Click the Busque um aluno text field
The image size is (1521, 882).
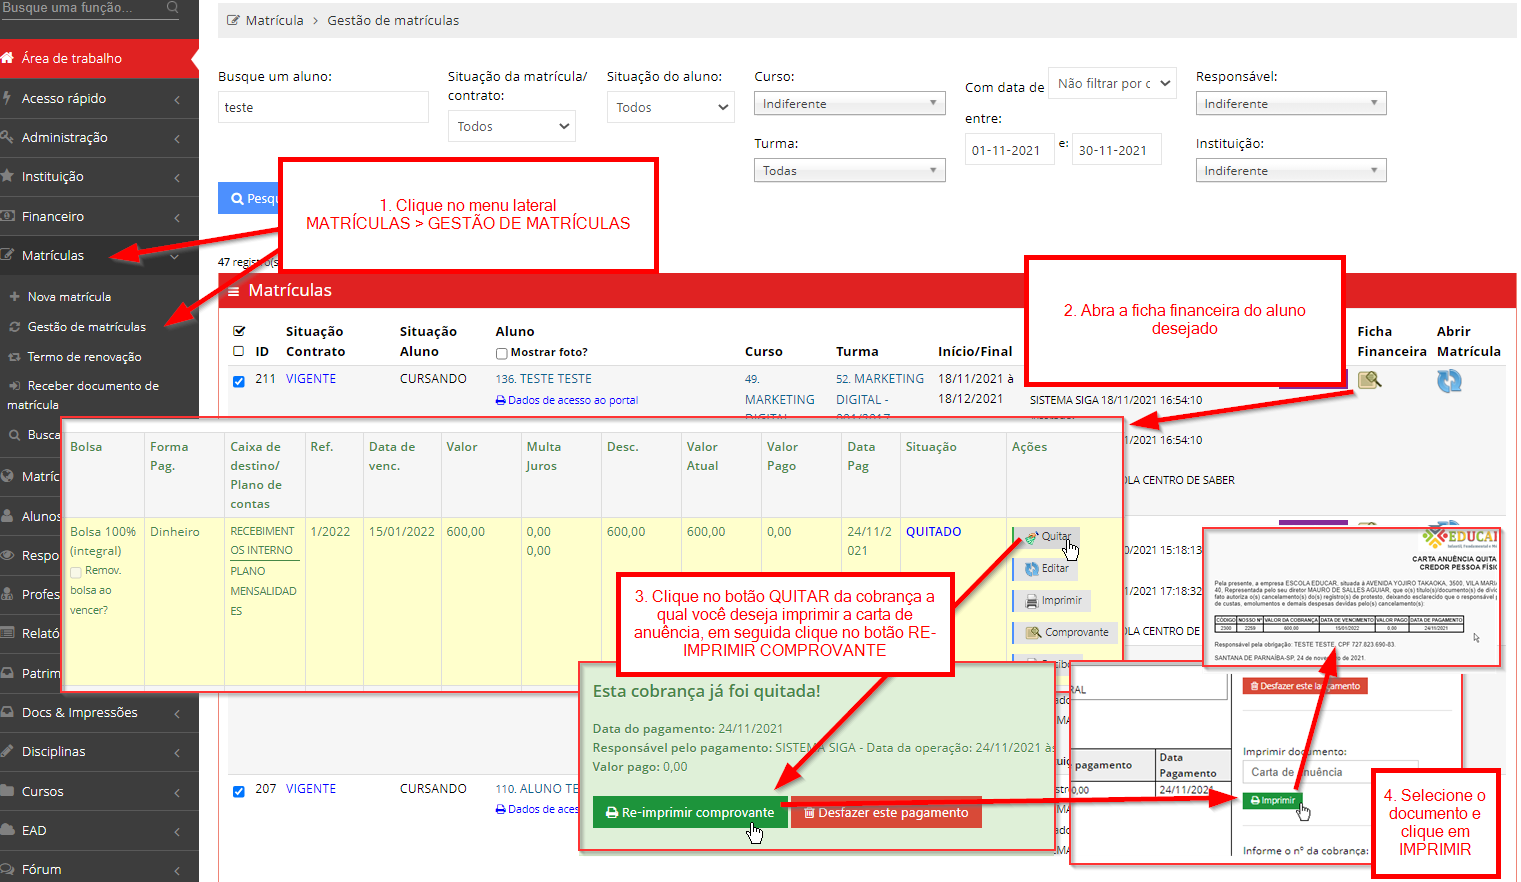click(x=323, y=108)
